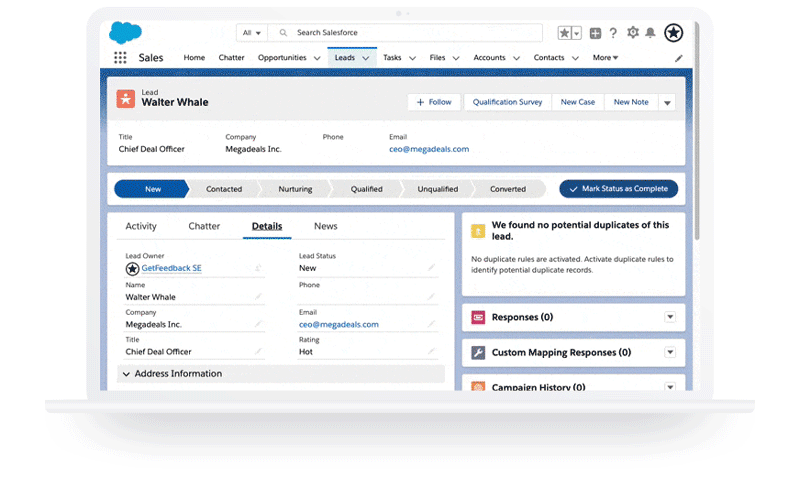Select the Contacted stage in path

pyautogui.click(x=224, y=189)
